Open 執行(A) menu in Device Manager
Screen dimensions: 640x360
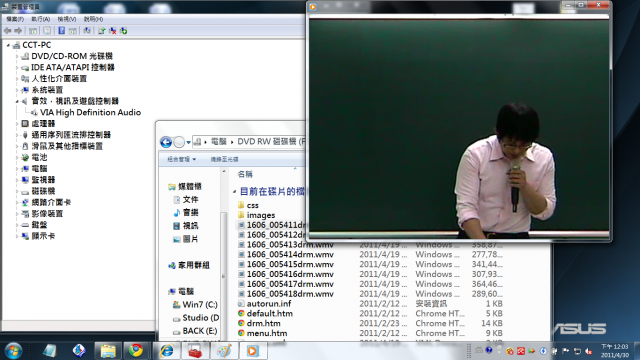40,19
